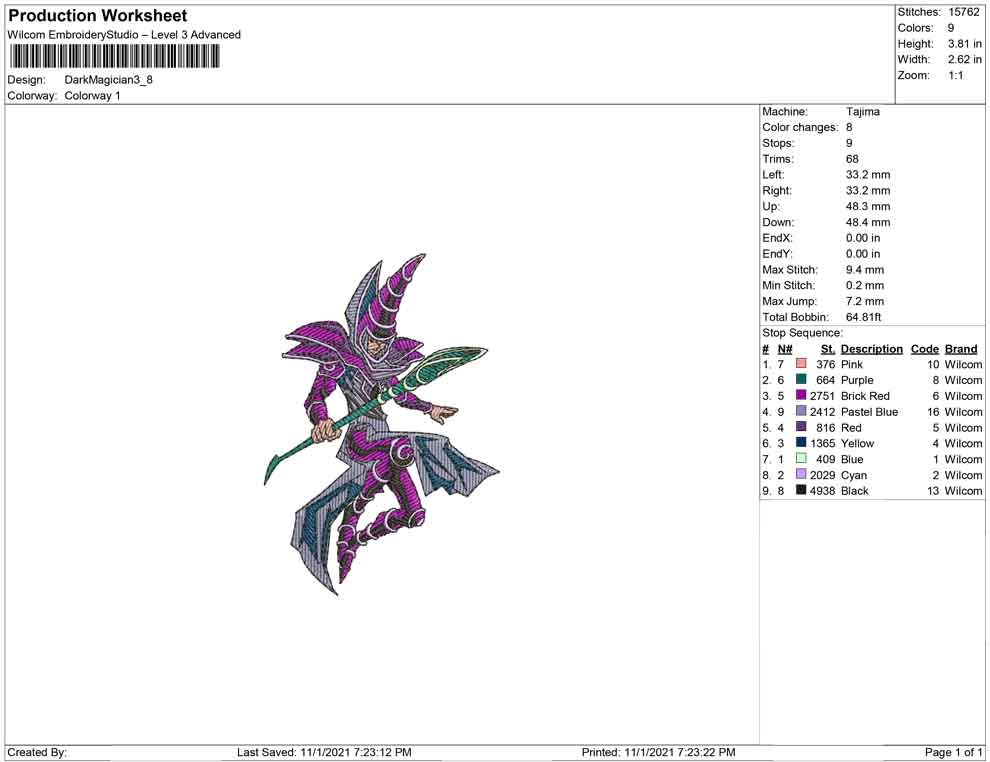This screenshot has height=762, width=990.
Task: Select the Brick Red thread swatch
Action: pyautogui.click(x=801, y=396)
